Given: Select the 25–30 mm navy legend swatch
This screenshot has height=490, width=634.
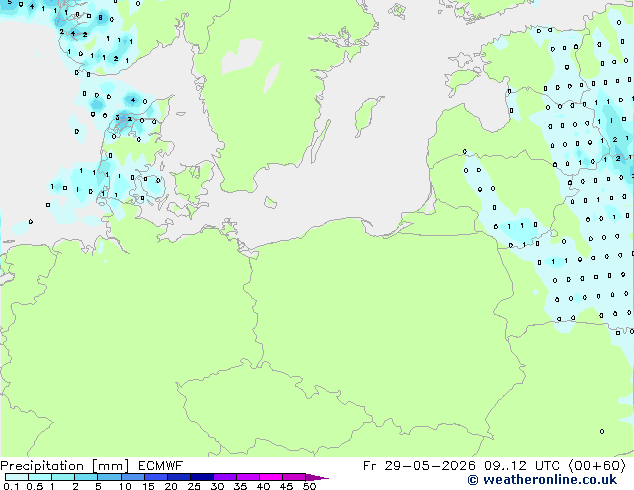Looking at the screenshot, I should pos(201,477).
